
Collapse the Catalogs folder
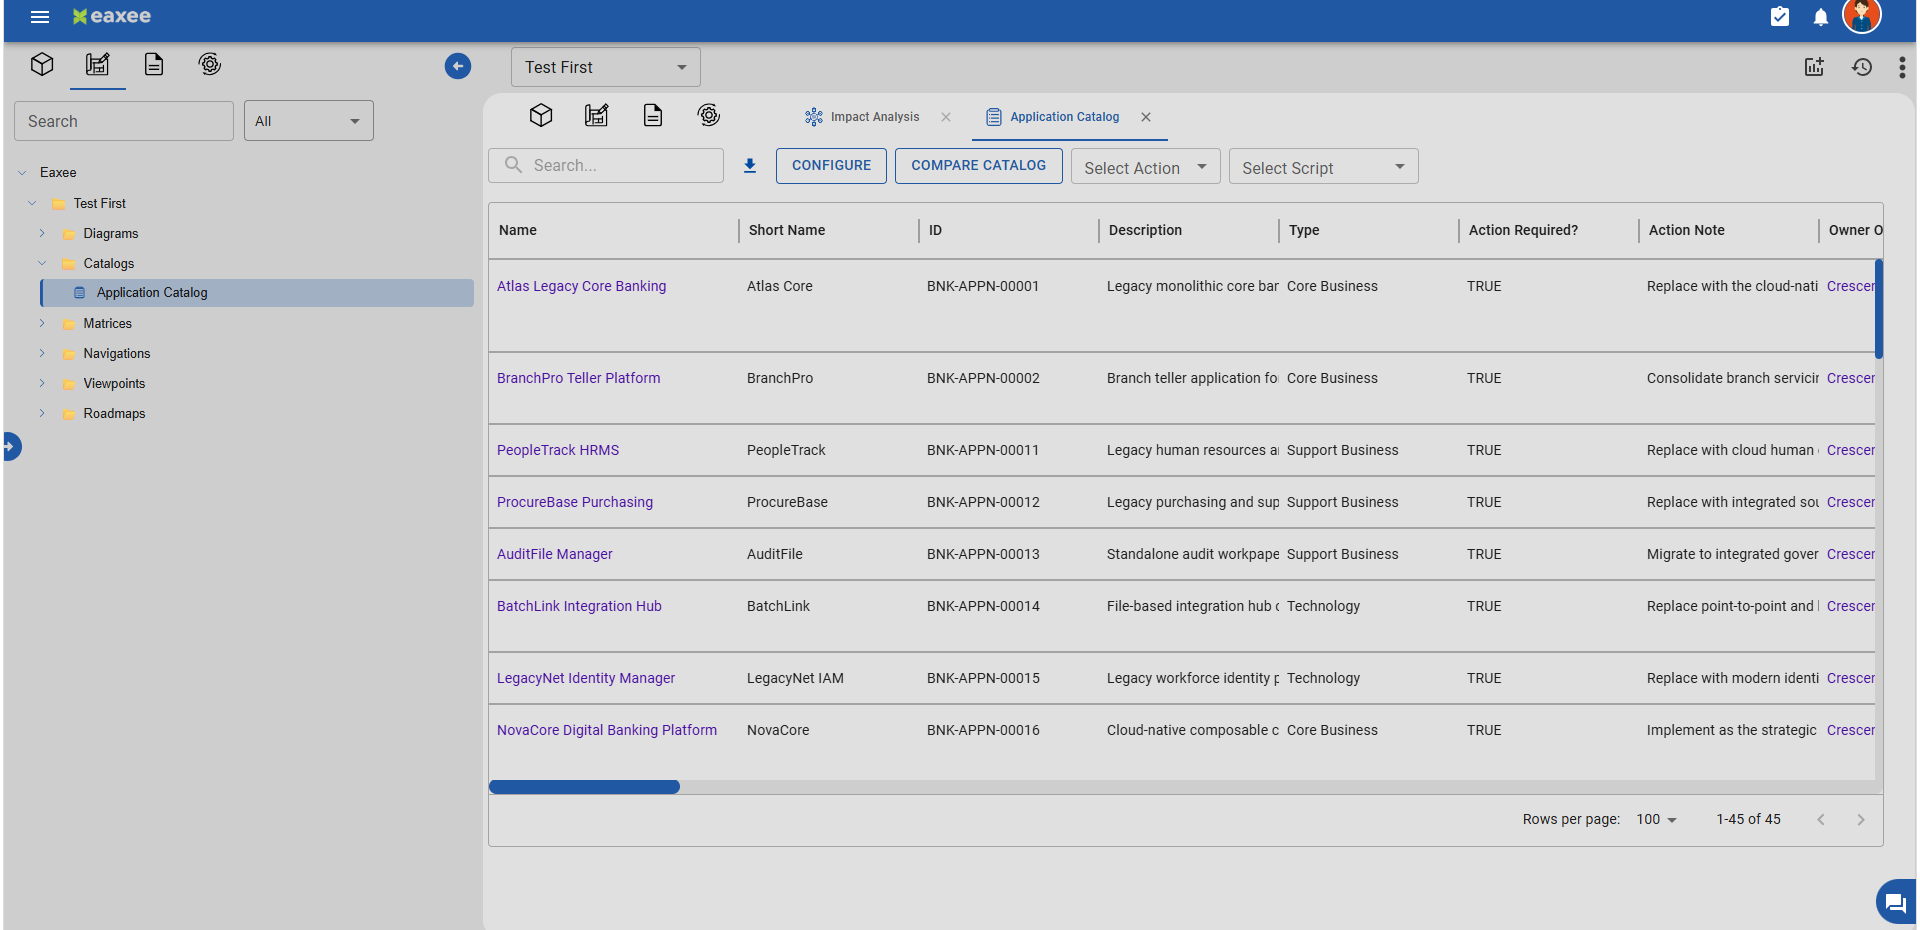[42, 263]
